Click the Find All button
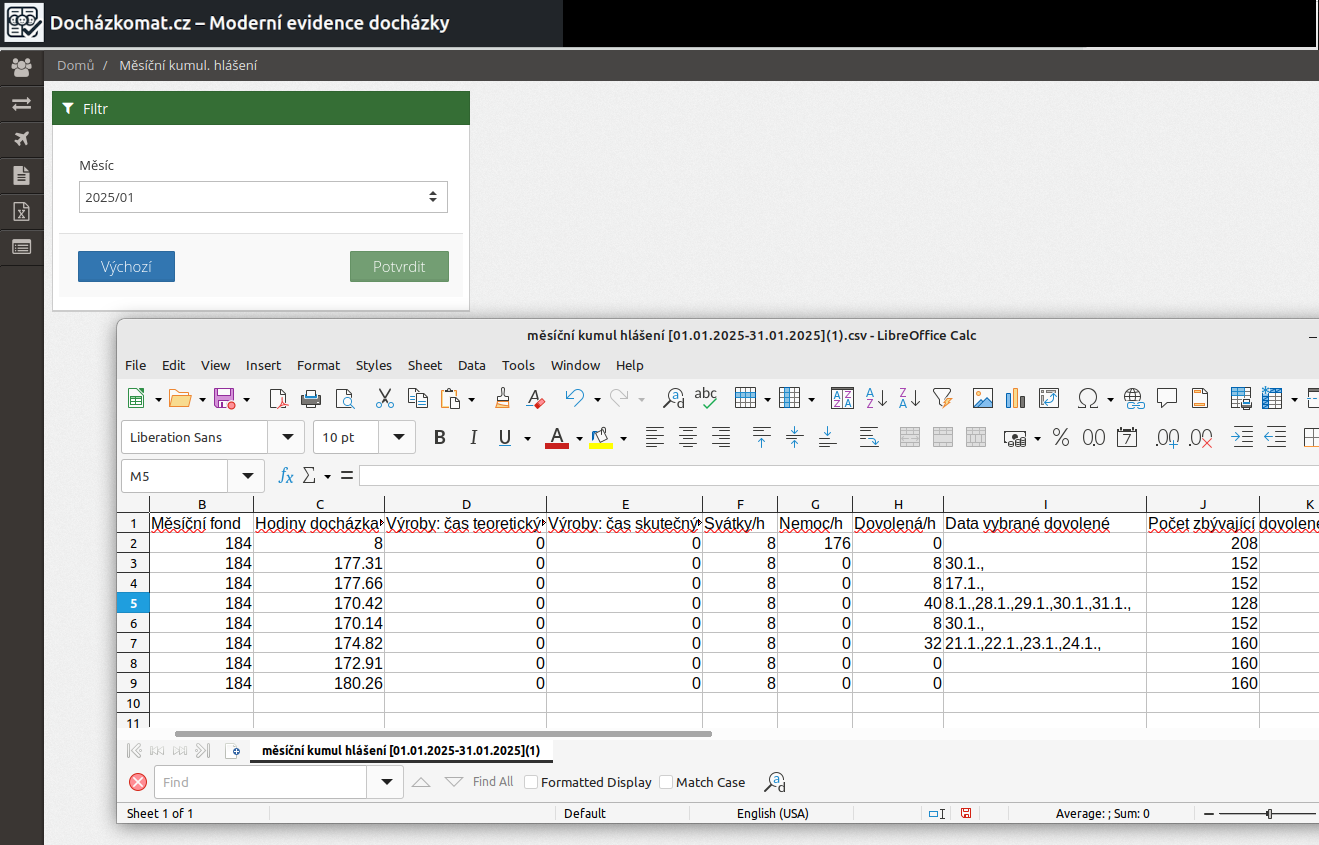Screen dimensions: 1319x845 coord(493,782)
